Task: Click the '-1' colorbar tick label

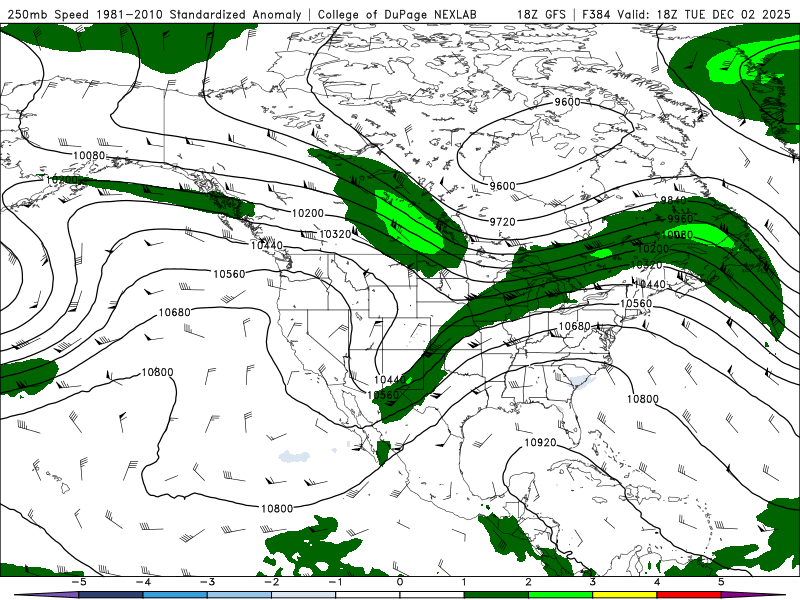Action: tap(335, 582)
